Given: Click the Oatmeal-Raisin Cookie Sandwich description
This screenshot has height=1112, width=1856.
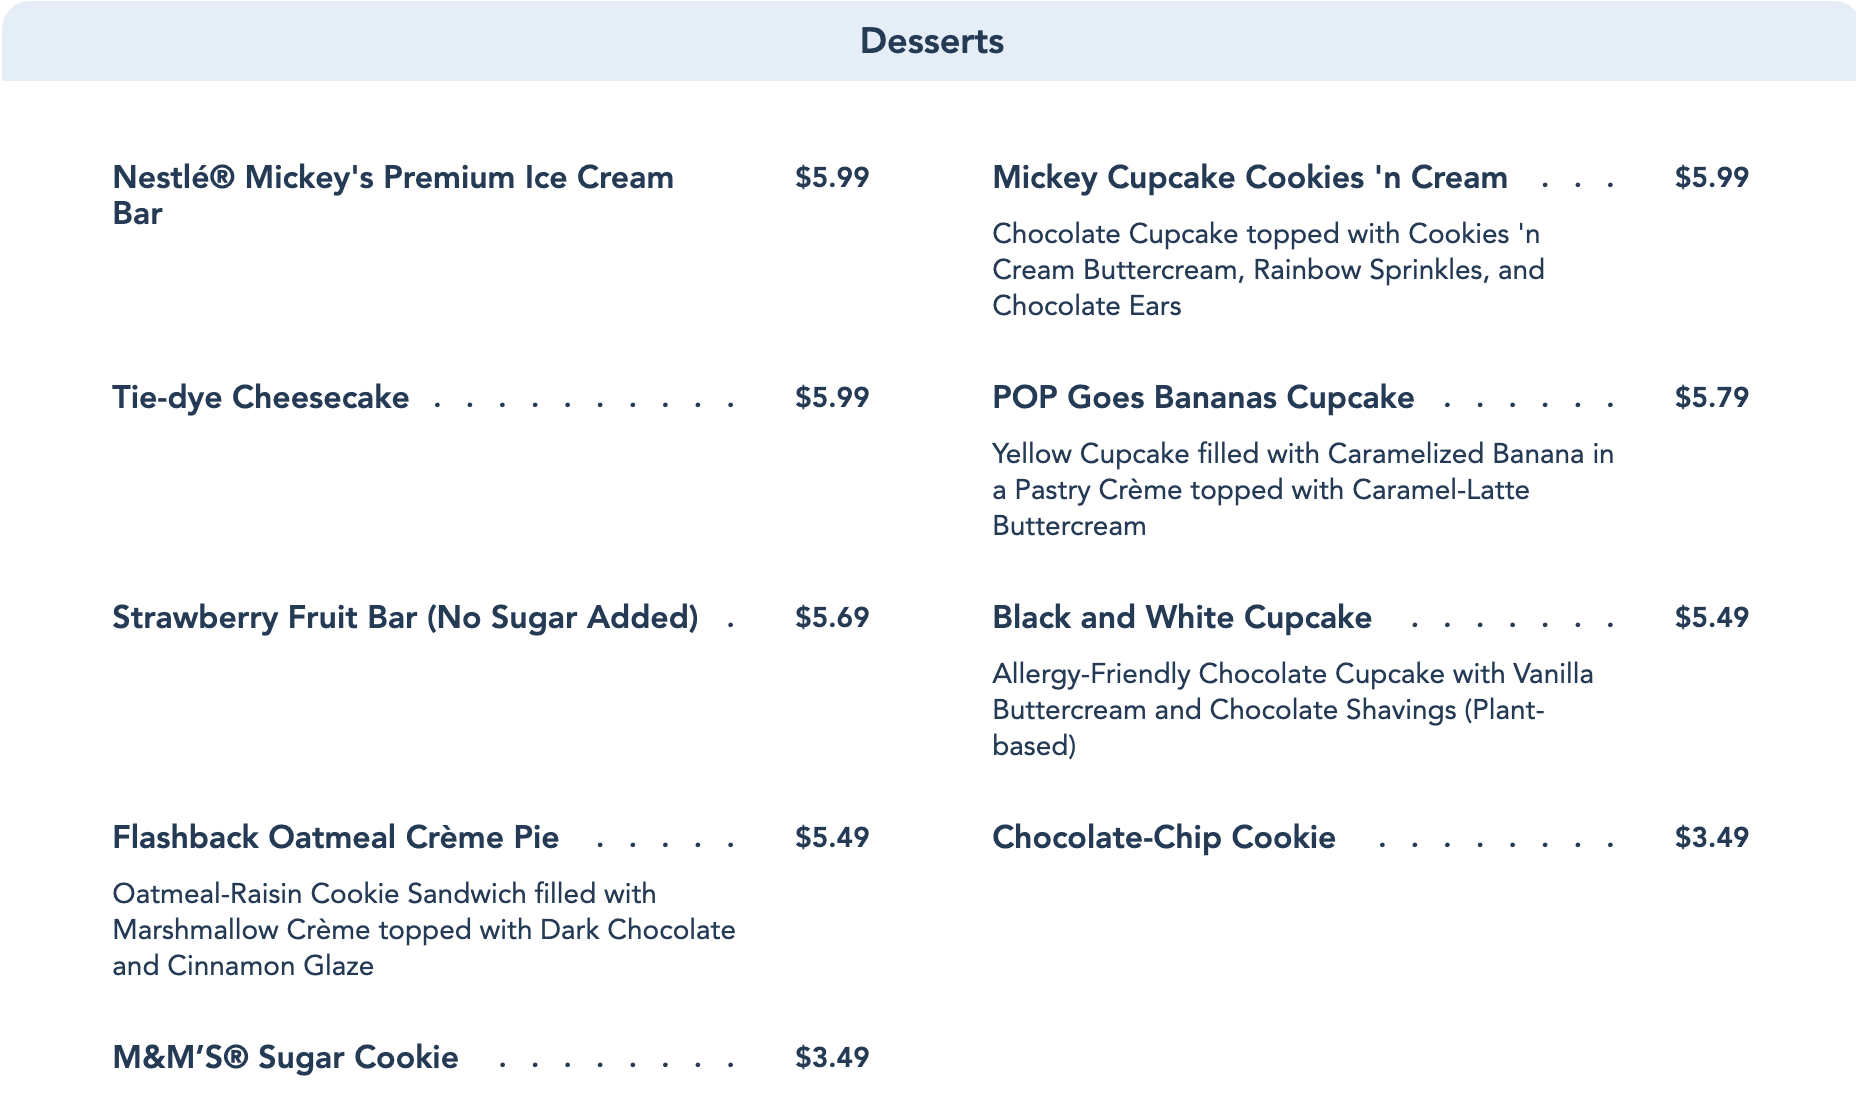Looking at the screenshot, I should pyautogui.click(x=423, y=929).
